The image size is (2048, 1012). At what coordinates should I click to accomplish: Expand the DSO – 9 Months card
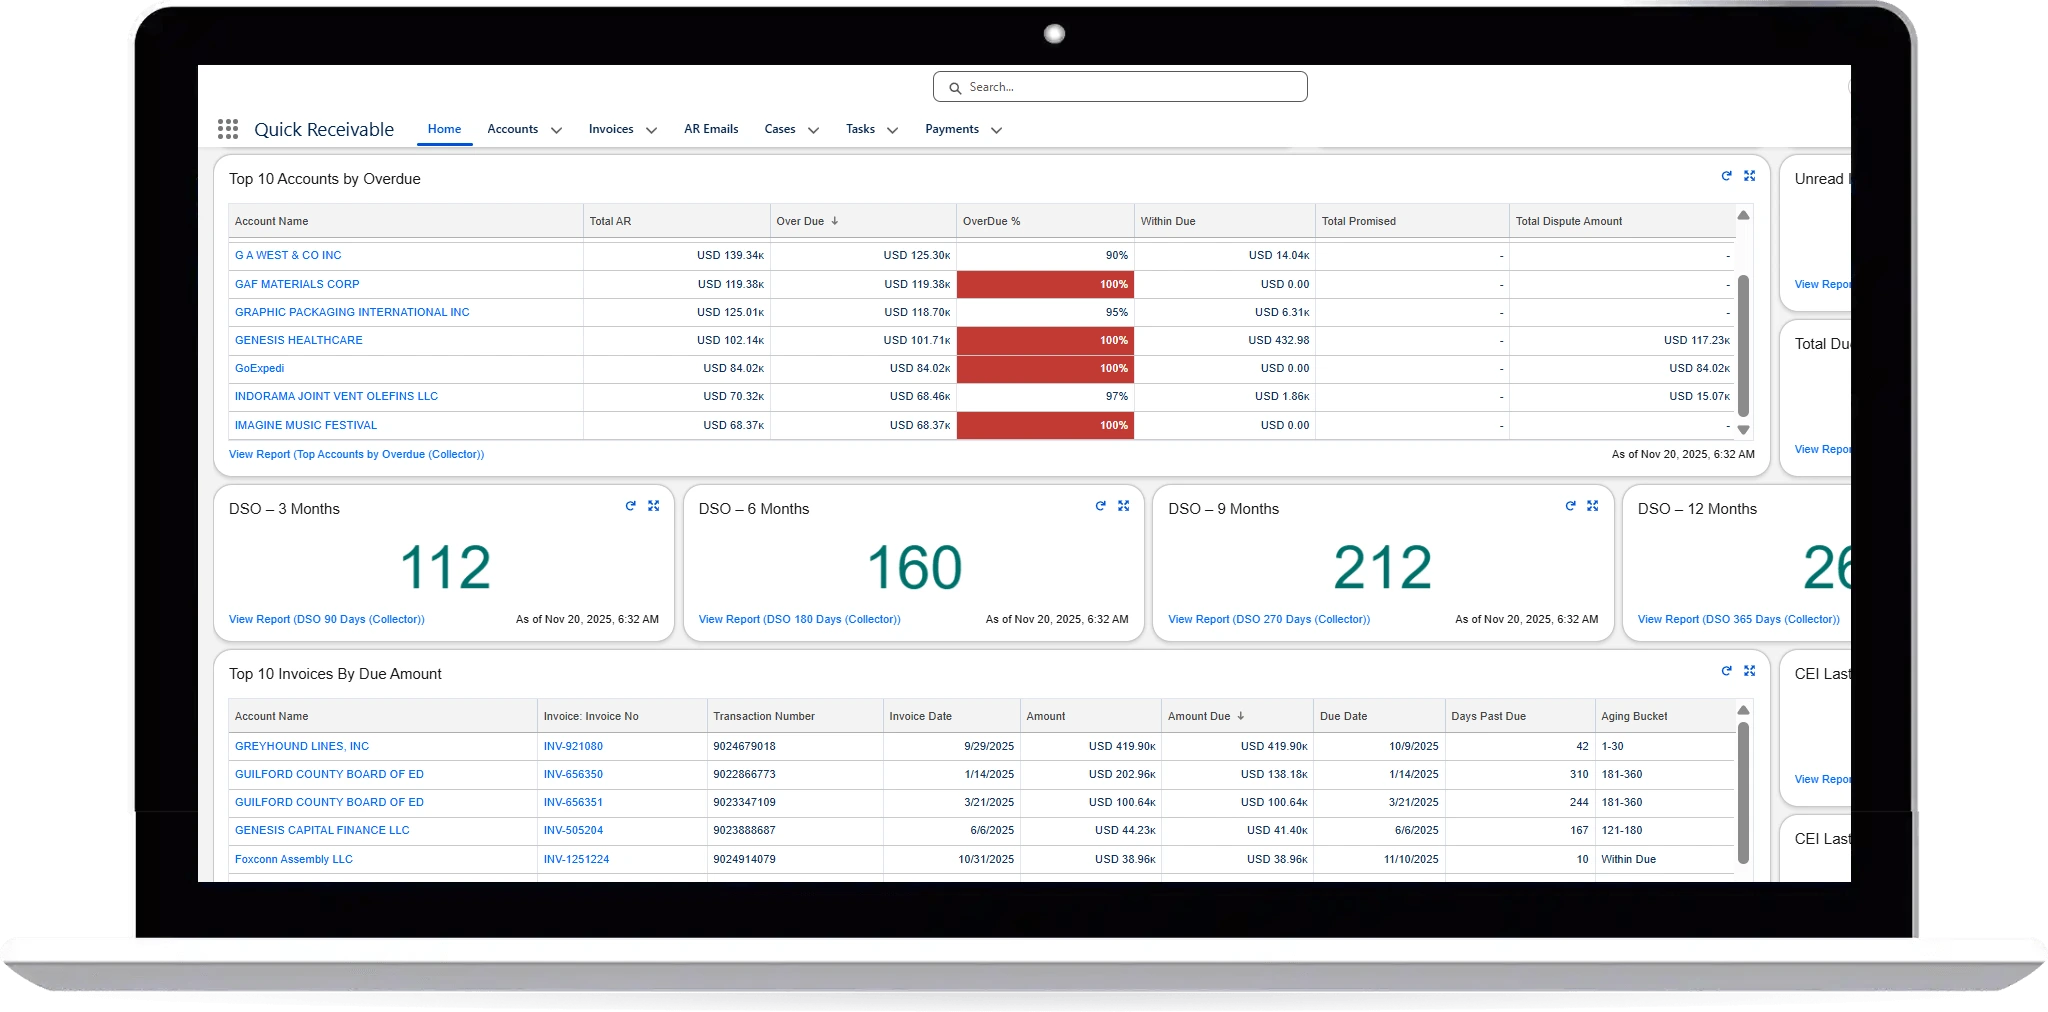pos(1592,506)
